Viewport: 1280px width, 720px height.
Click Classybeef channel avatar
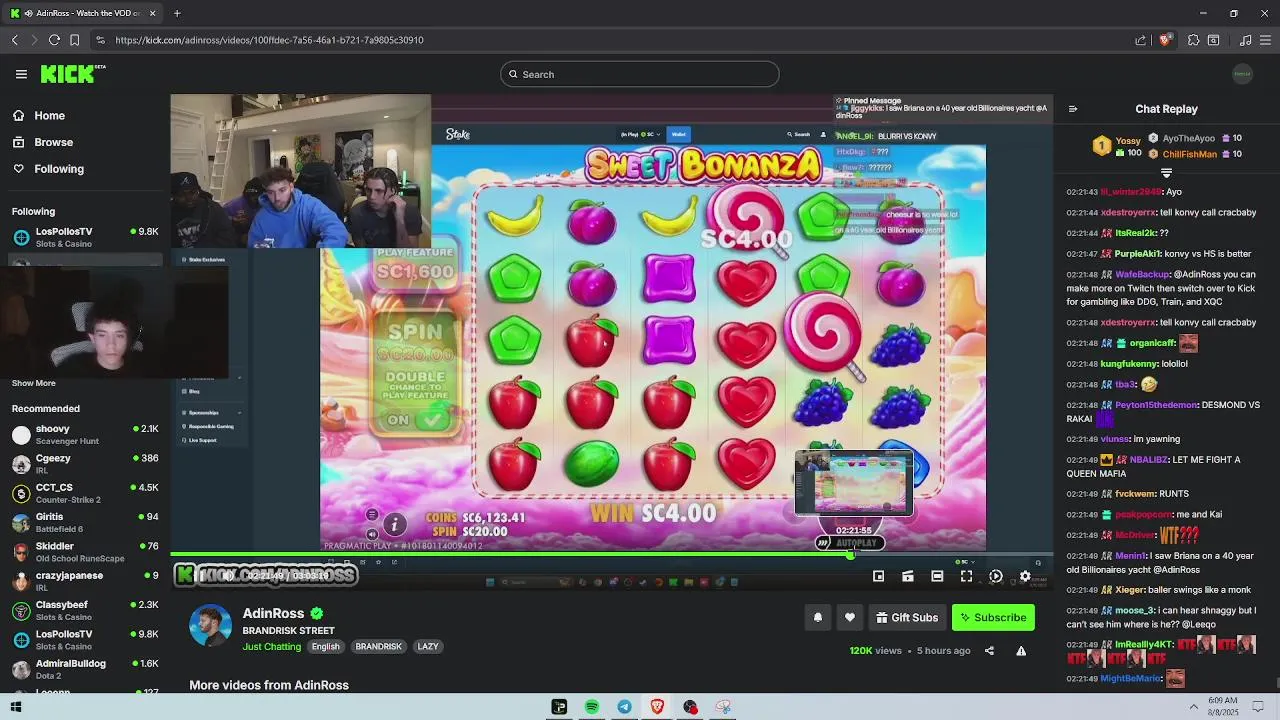[x=21, y=610]
